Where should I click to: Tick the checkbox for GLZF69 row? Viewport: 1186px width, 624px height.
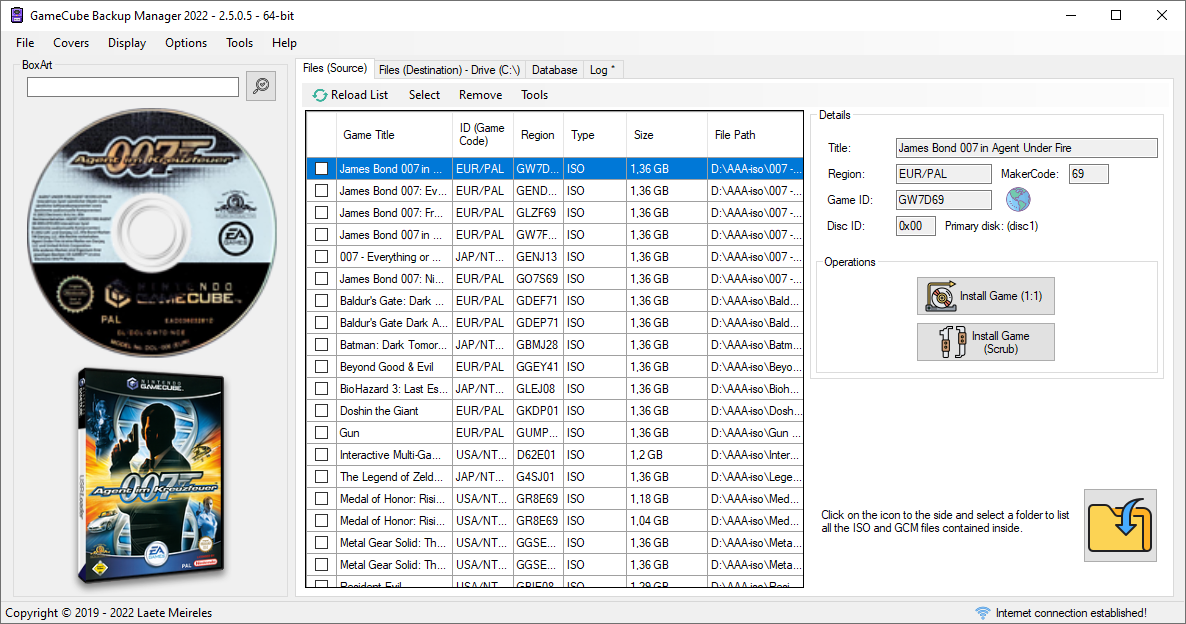click(x=321, y=213)
